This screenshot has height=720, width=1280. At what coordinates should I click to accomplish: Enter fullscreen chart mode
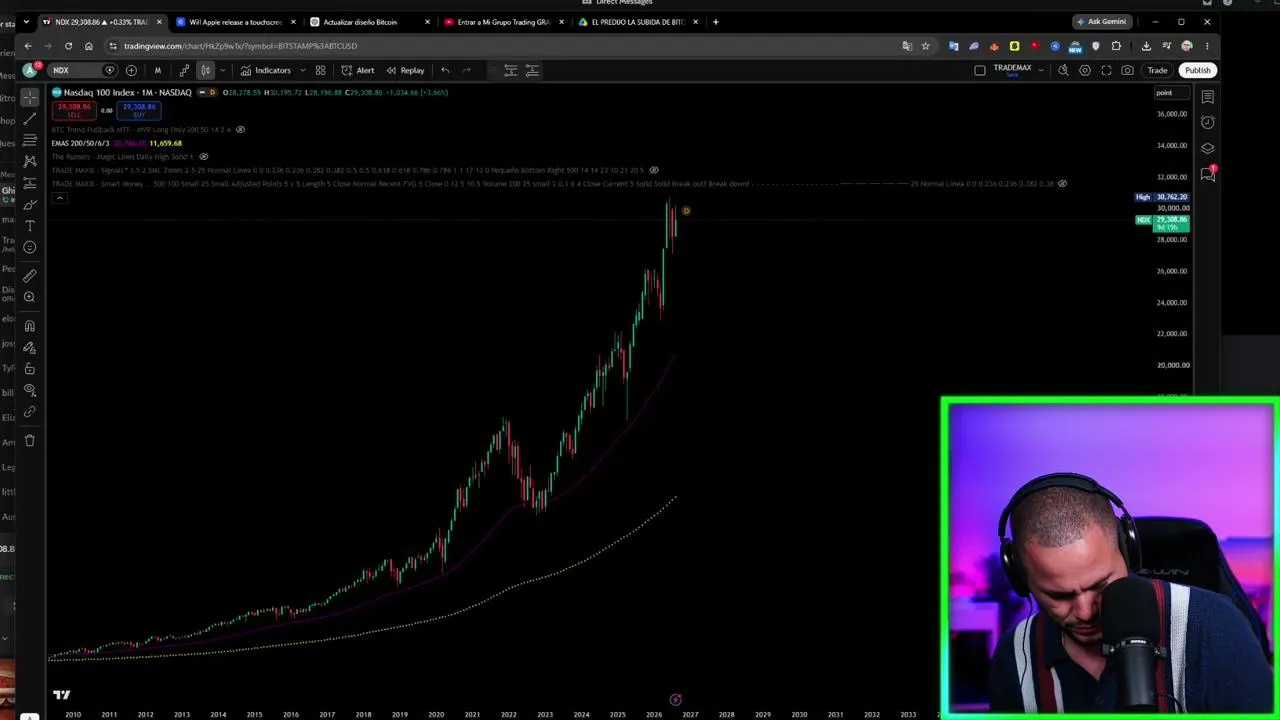pos(1106,70)
